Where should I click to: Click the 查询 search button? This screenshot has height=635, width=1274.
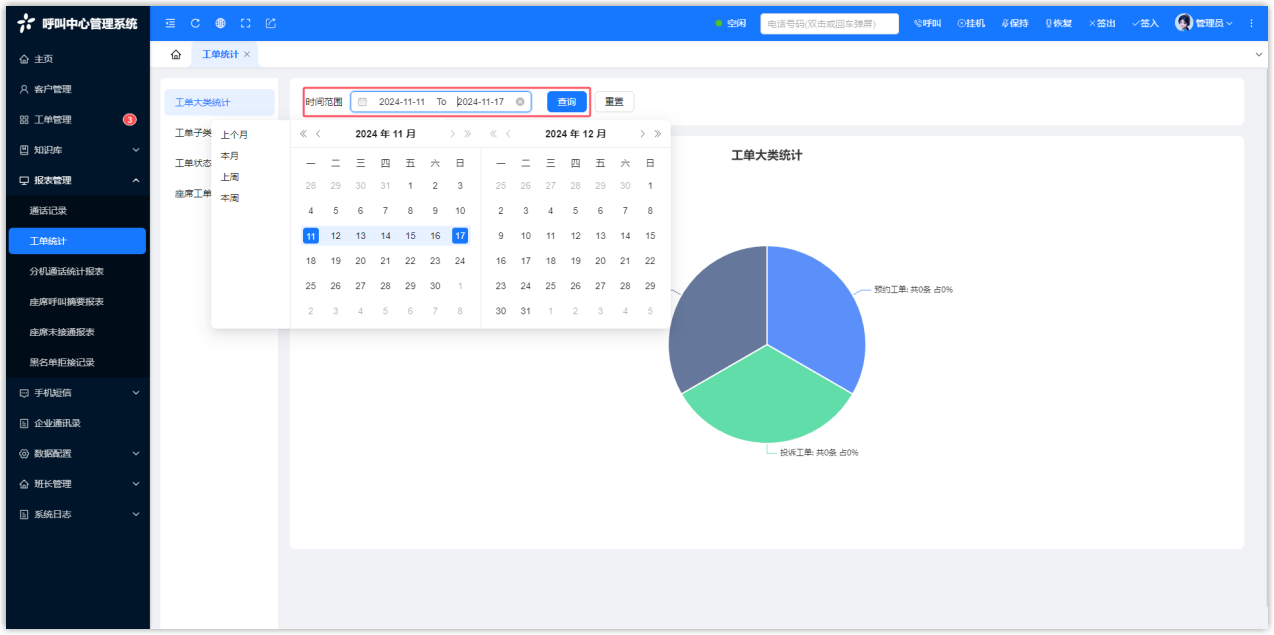coord(566,102)
